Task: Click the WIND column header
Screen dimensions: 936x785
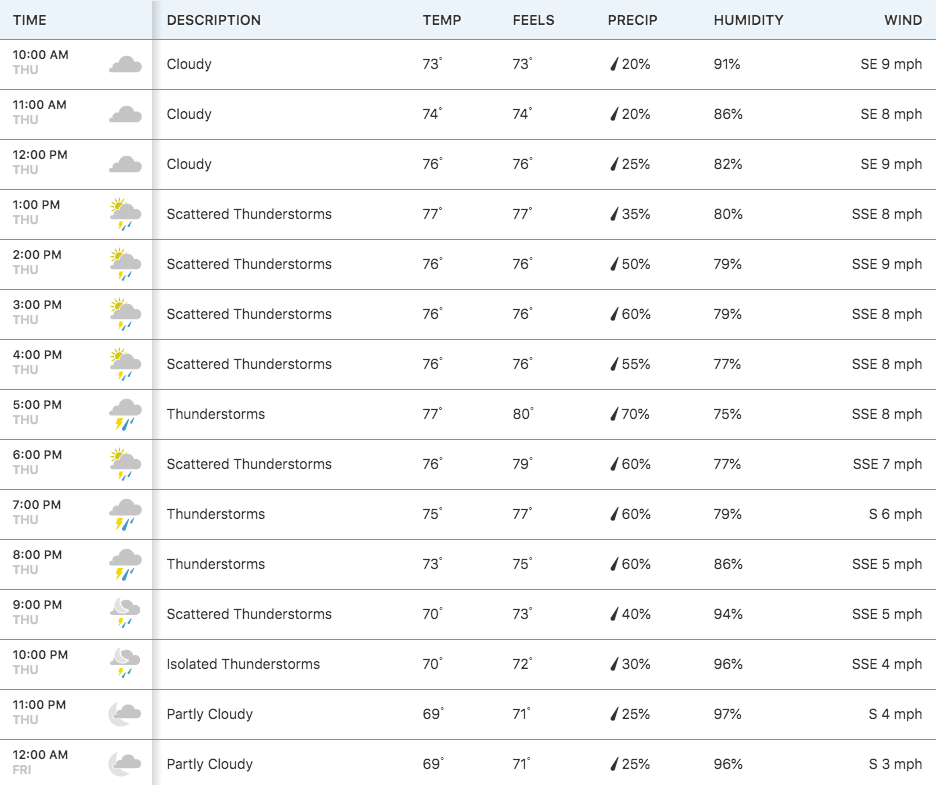Action: pos(903,20)
